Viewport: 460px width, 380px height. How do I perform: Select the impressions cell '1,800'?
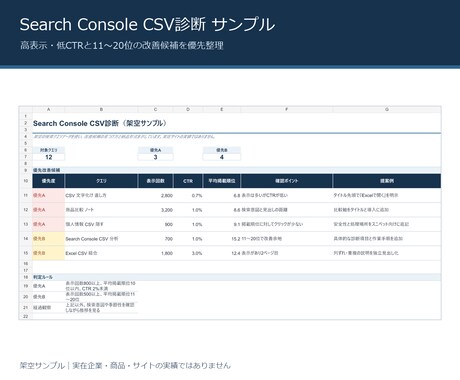(x=156, y=253)
